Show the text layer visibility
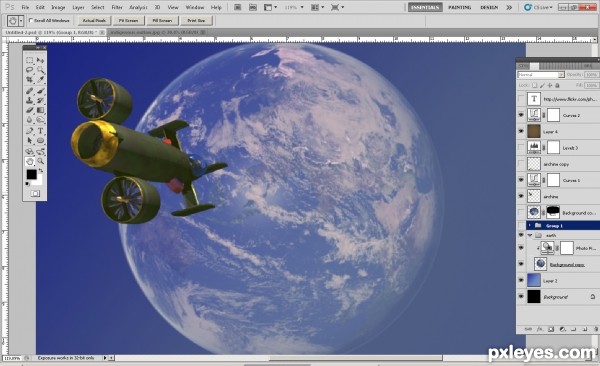The width and height of the screenshot is (600, 366). point(521,99)
